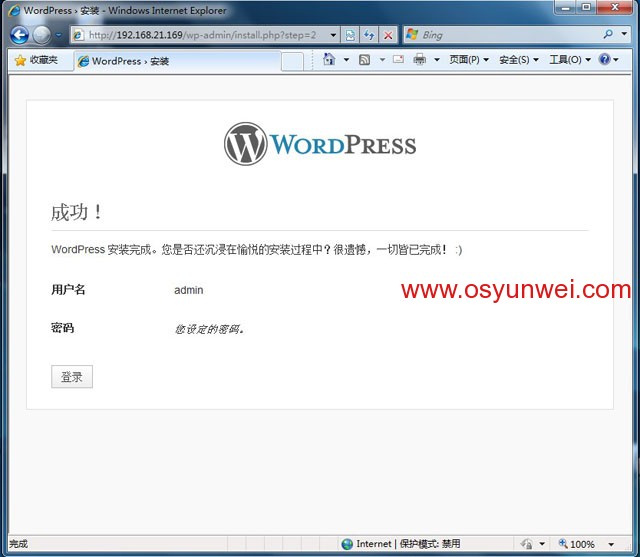The width and height of the screenshot is (640, 557).
Task: Open the recent pages dropdown beside Forward
Action: click(59, 35)
